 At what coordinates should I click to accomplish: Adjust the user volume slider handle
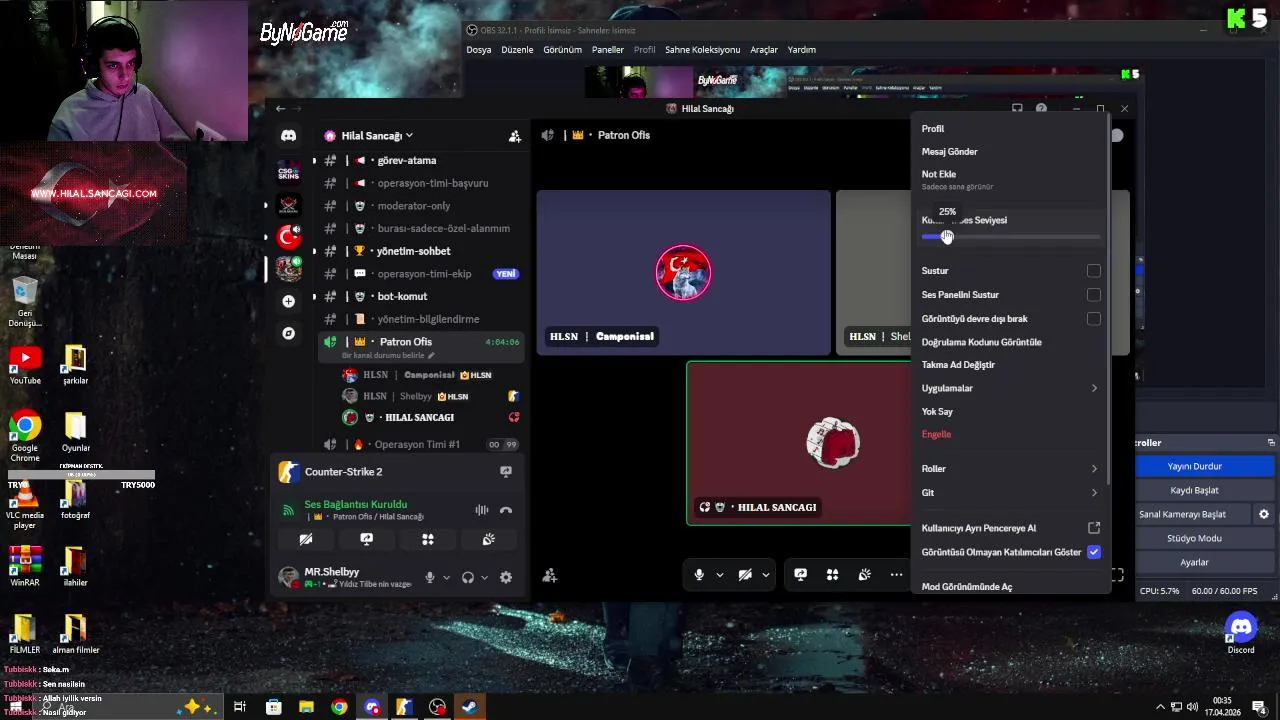(947, 237)
